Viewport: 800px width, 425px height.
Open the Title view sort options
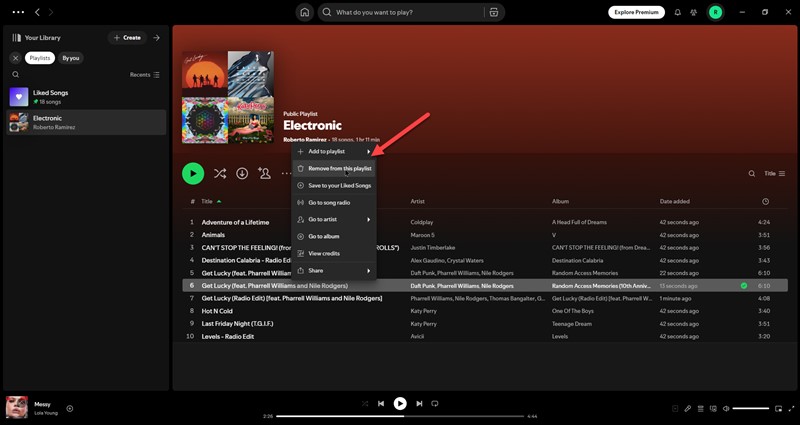[x=774, y=173]
